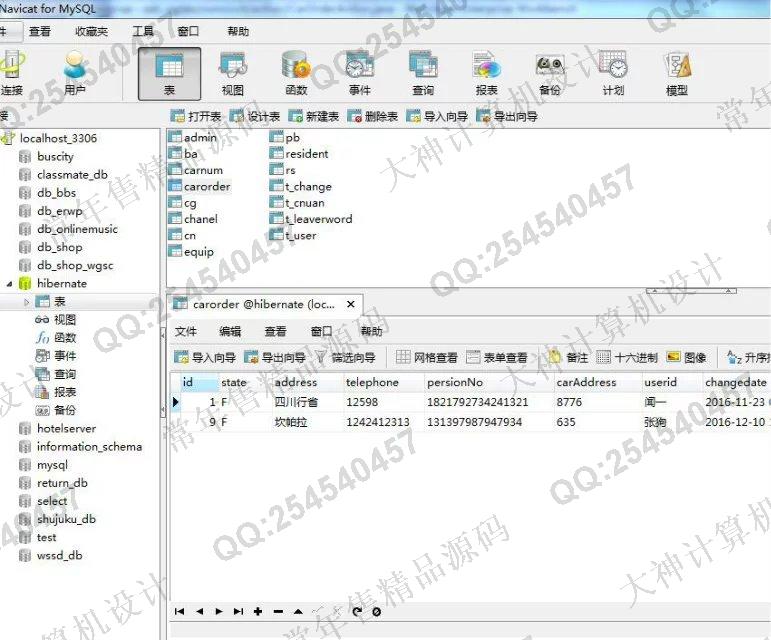Click the stop button in record navigator
Image resolution: width=771 pixels, height=640 pixels.
tap(377, 611)
